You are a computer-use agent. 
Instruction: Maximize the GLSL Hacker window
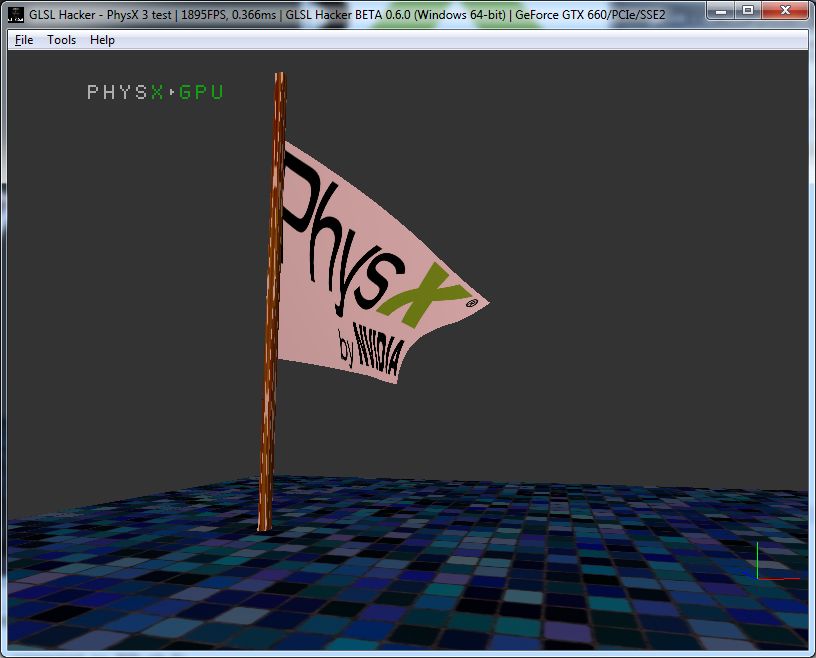pos(748,10)
